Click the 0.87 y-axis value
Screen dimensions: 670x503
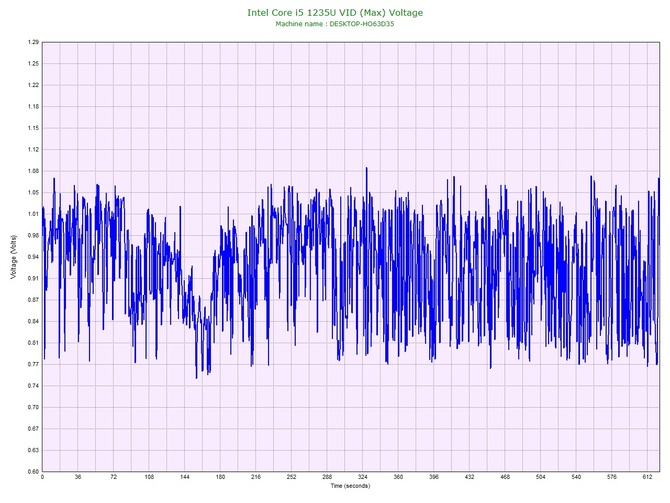click(33, 300)
